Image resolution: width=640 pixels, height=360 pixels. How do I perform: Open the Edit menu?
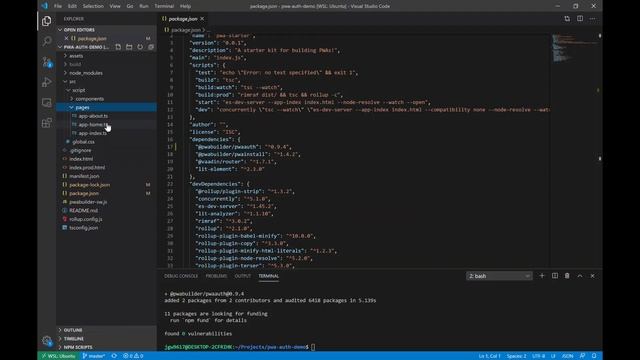pyautogui.click(x=72, y=6)
